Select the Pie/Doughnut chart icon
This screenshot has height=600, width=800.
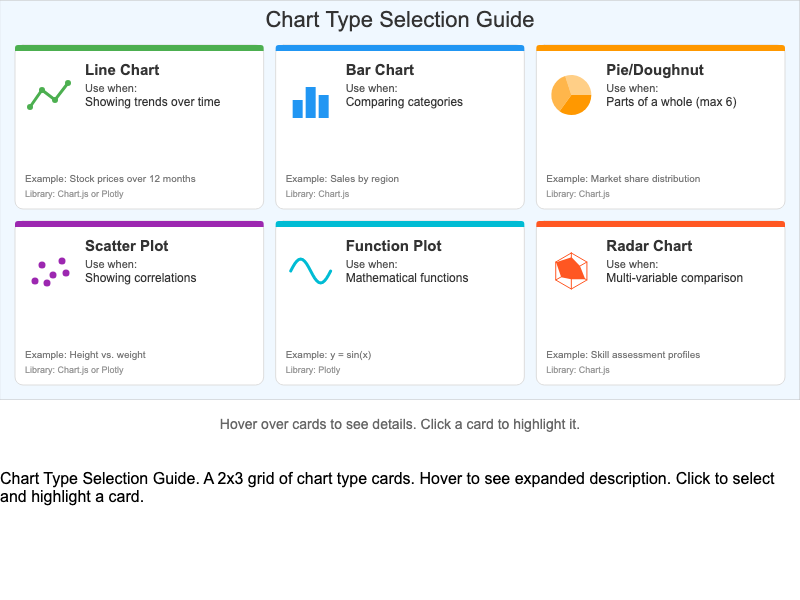[x=571, y=94]
